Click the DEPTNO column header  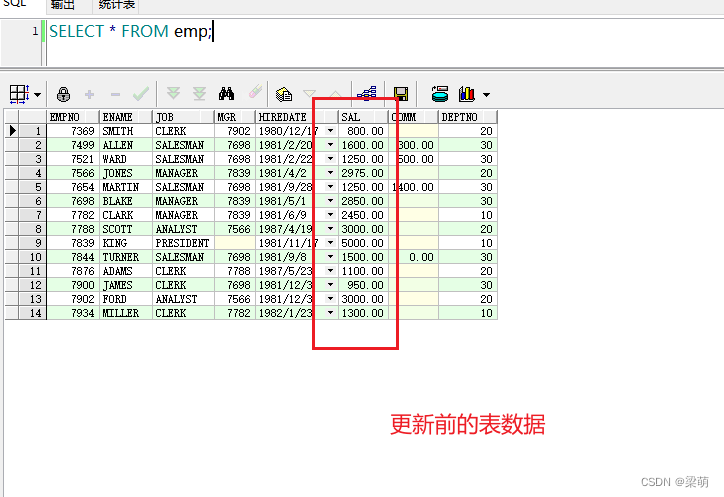pyautogui.click(x=467, y=117)
